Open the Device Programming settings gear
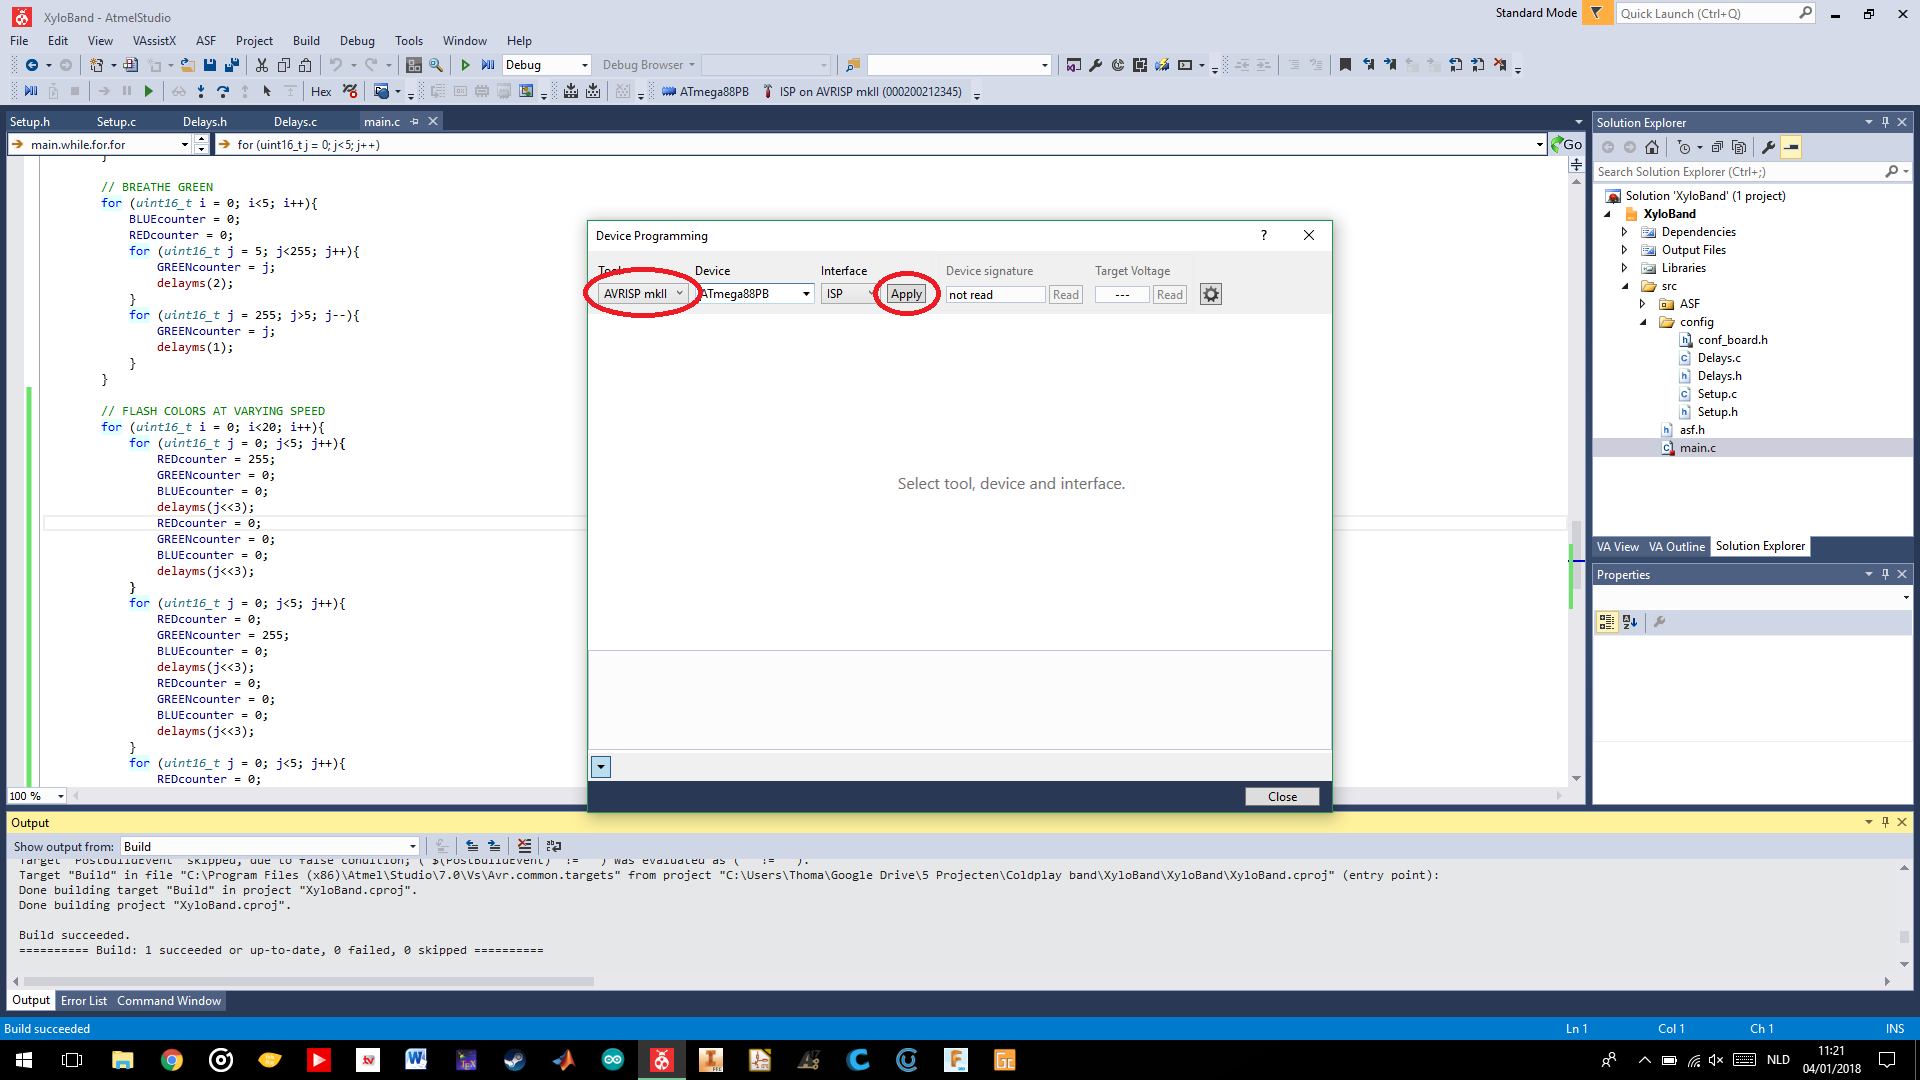Screen dimensions: 1920x1080 [x=1210, y=294]
